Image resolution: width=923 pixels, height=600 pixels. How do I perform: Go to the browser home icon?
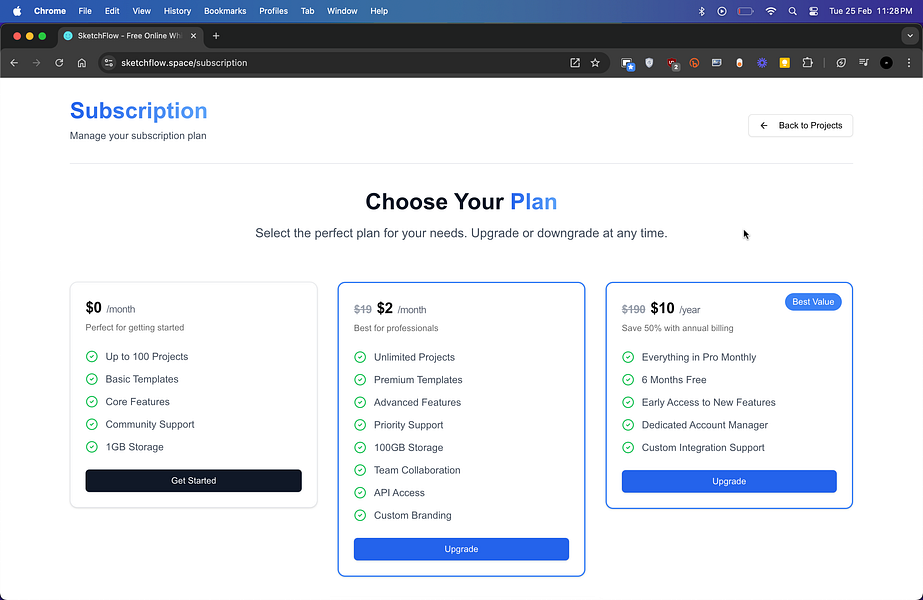pos(82,63)
